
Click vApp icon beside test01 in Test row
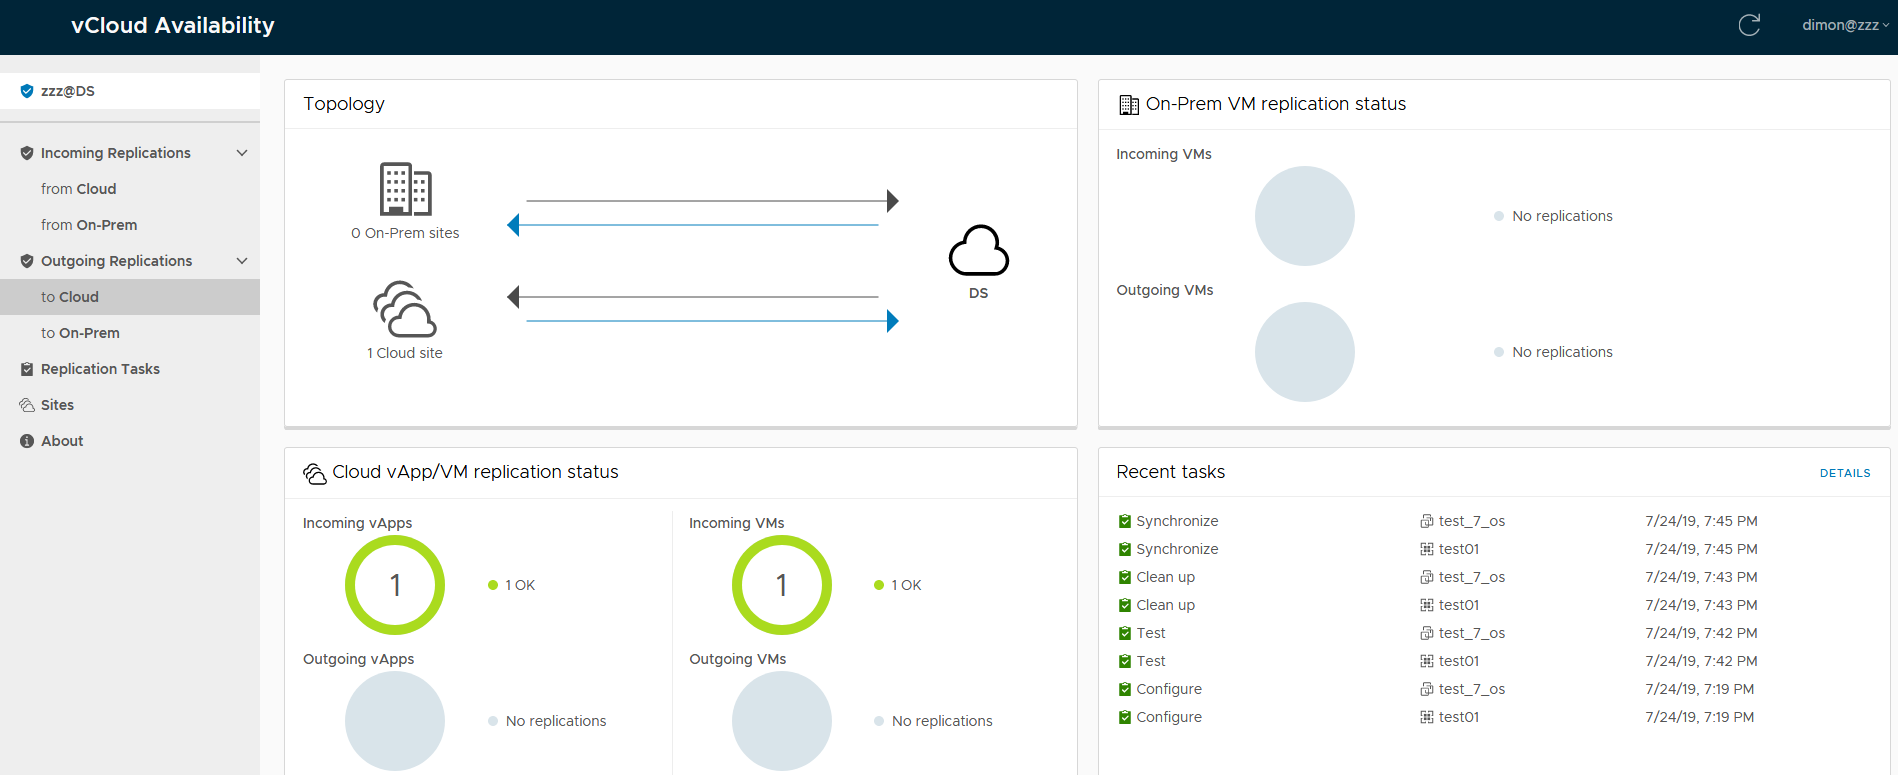click(x=1427, y=661)
